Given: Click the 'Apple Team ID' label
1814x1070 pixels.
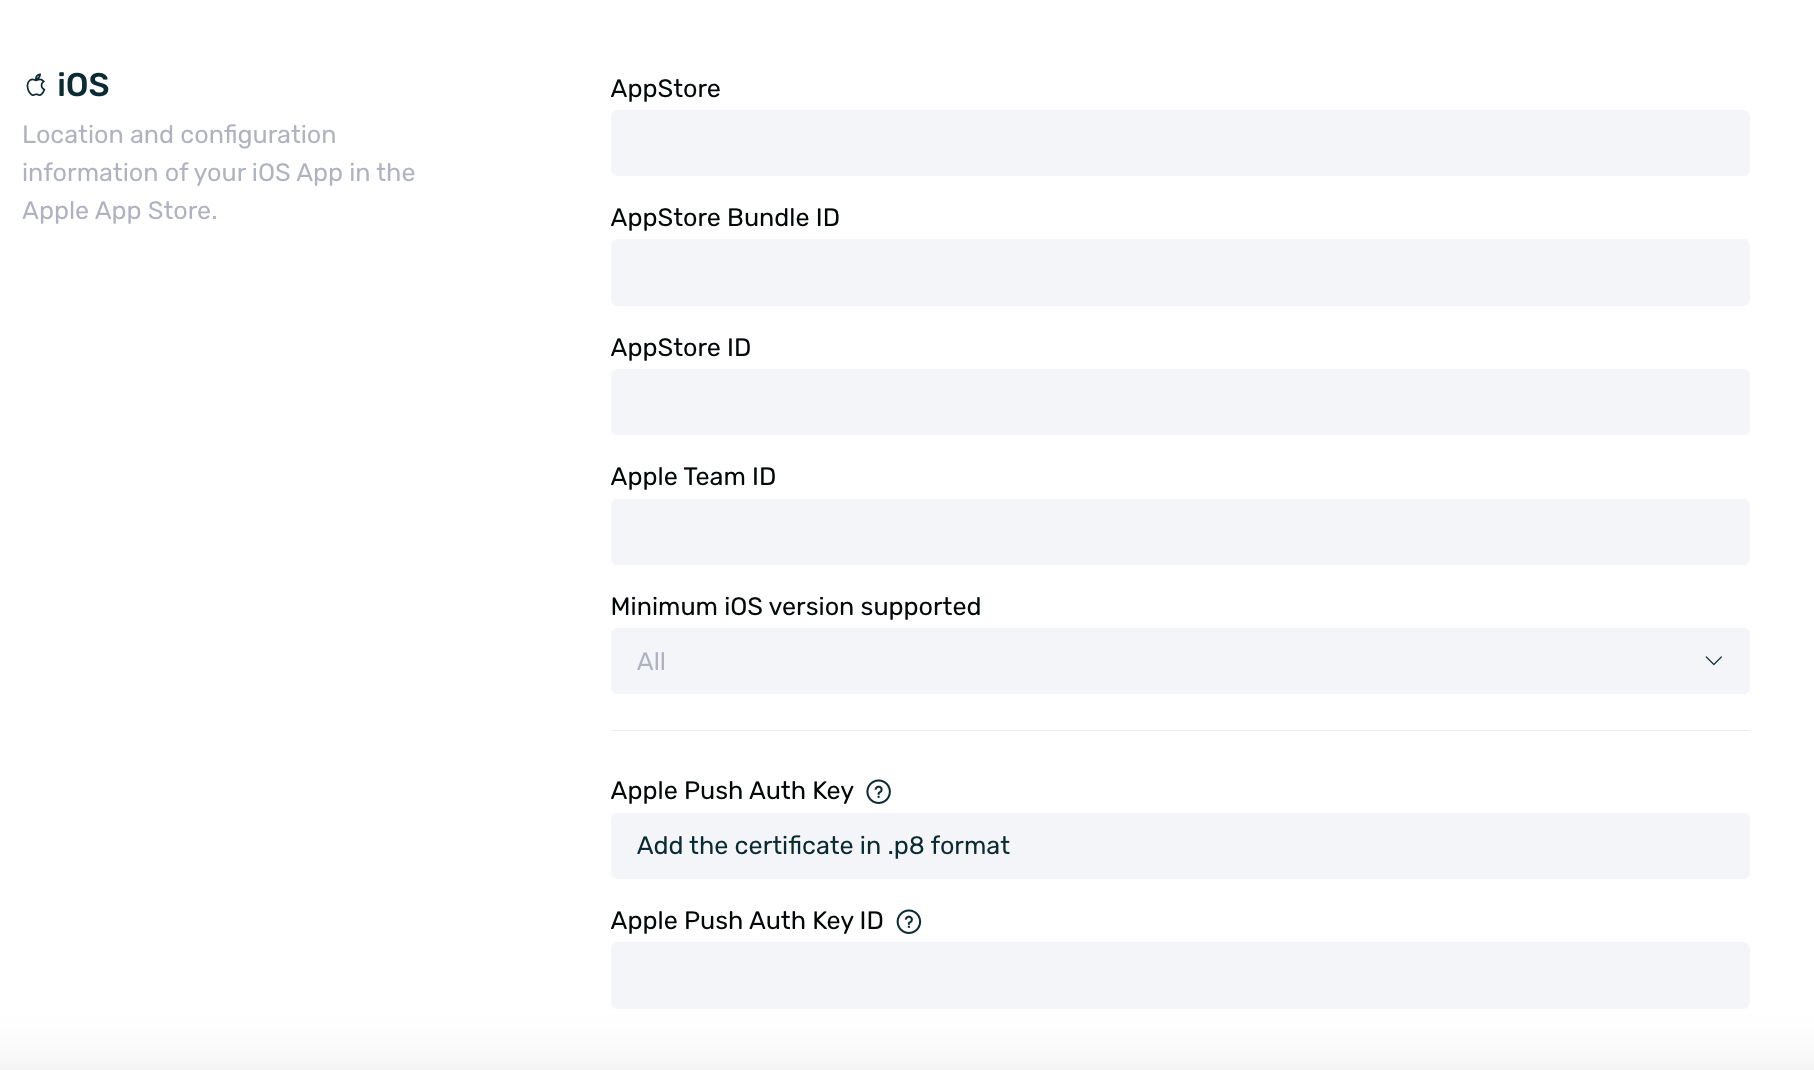Looking at the screenshot, I should pos(693,477).
